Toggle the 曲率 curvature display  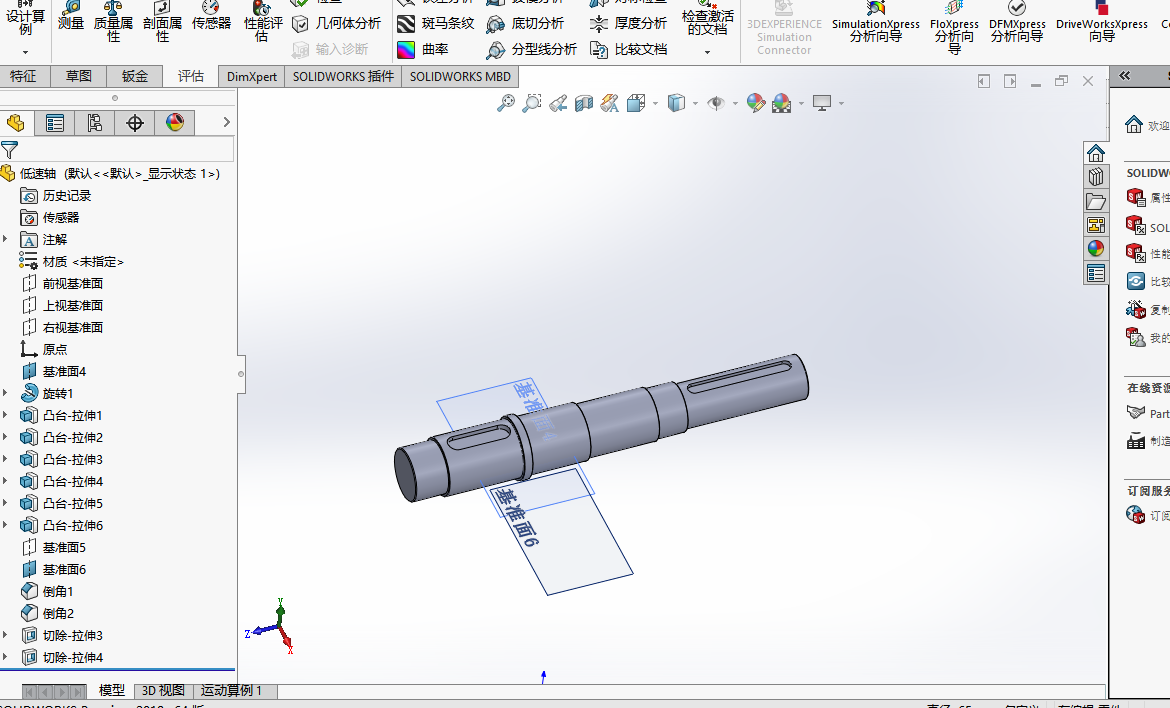(422, 49)
